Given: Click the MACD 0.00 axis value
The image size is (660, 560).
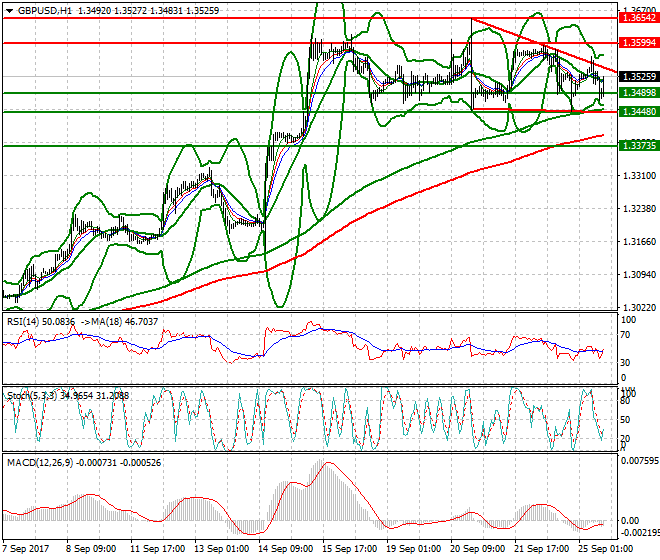Looking at the screenshot, I should [630, 521].
